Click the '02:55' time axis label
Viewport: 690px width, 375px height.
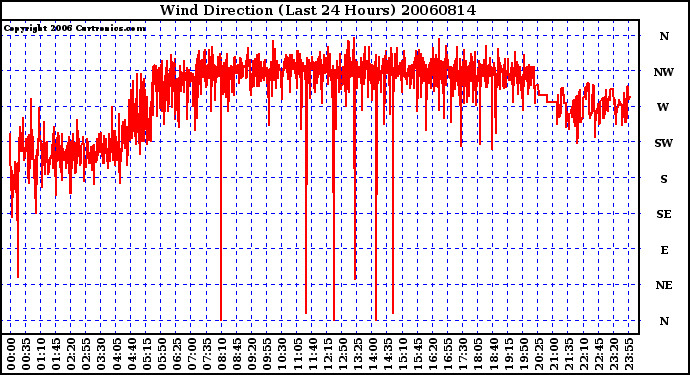[x=86, y=354]
